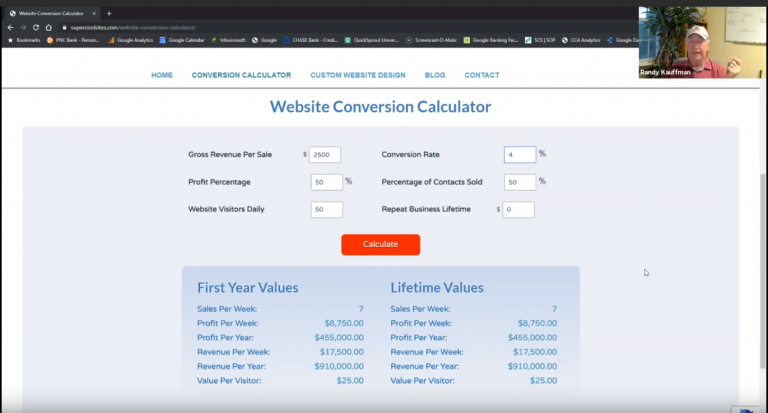
Task: Open Screencast-O-Matic bookmark
Action: pyautogui.click(x=432, y=40)
